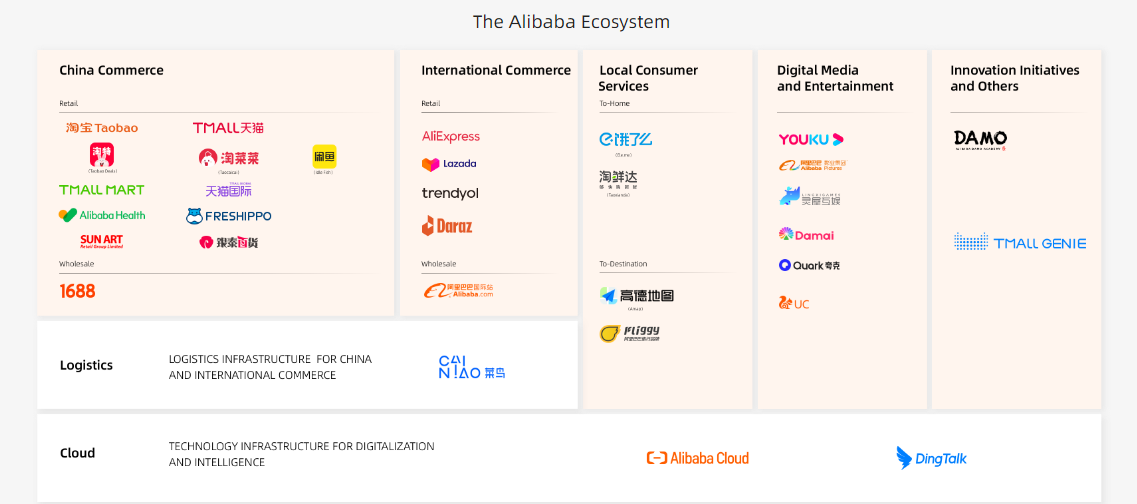Open the Quark browser logo

point(810,265)
